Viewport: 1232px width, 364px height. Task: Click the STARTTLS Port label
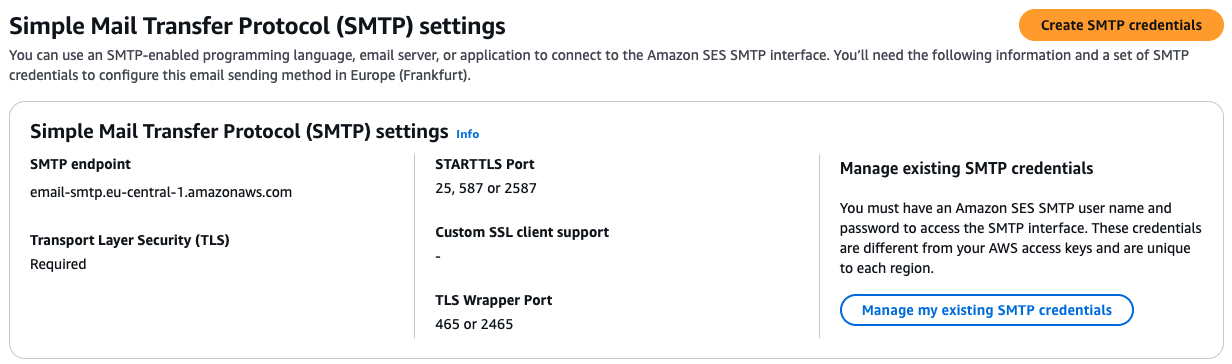(x=485, y=164)
